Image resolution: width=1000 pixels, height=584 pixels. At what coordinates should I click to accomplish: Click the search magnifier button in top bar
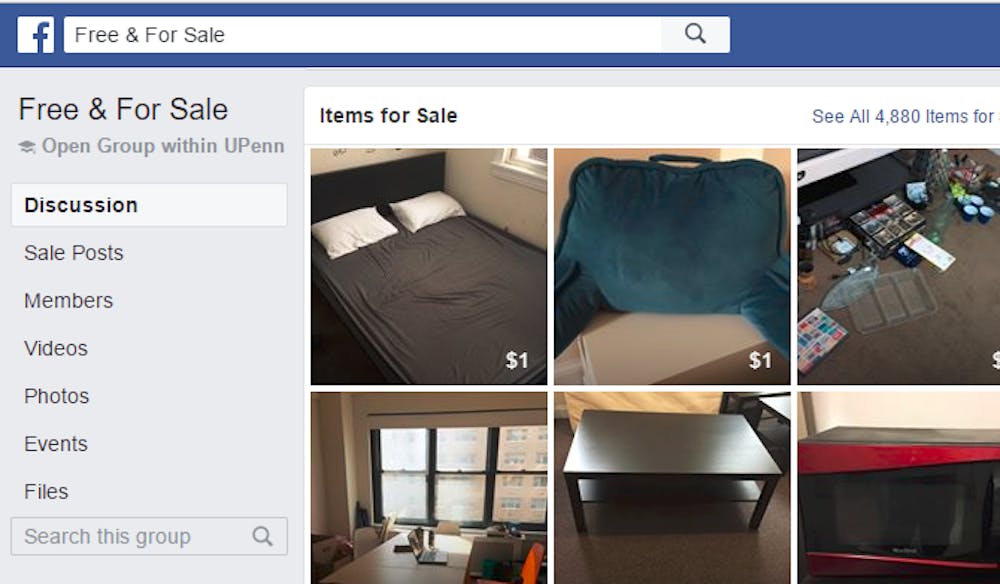pyautogui.click(x=695, y=34)
